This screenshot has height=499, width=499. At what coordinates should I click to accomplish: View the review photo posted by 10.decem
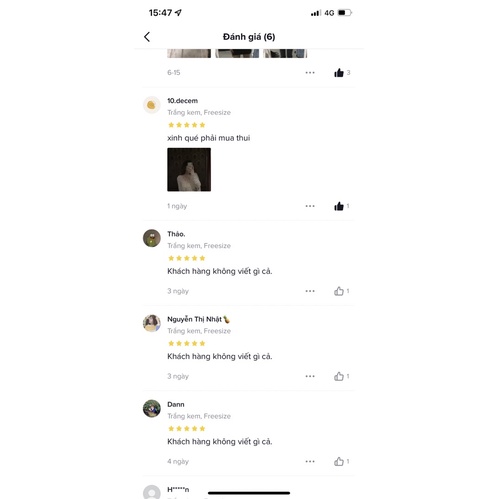pyautogui.click(x=189, y=170)
